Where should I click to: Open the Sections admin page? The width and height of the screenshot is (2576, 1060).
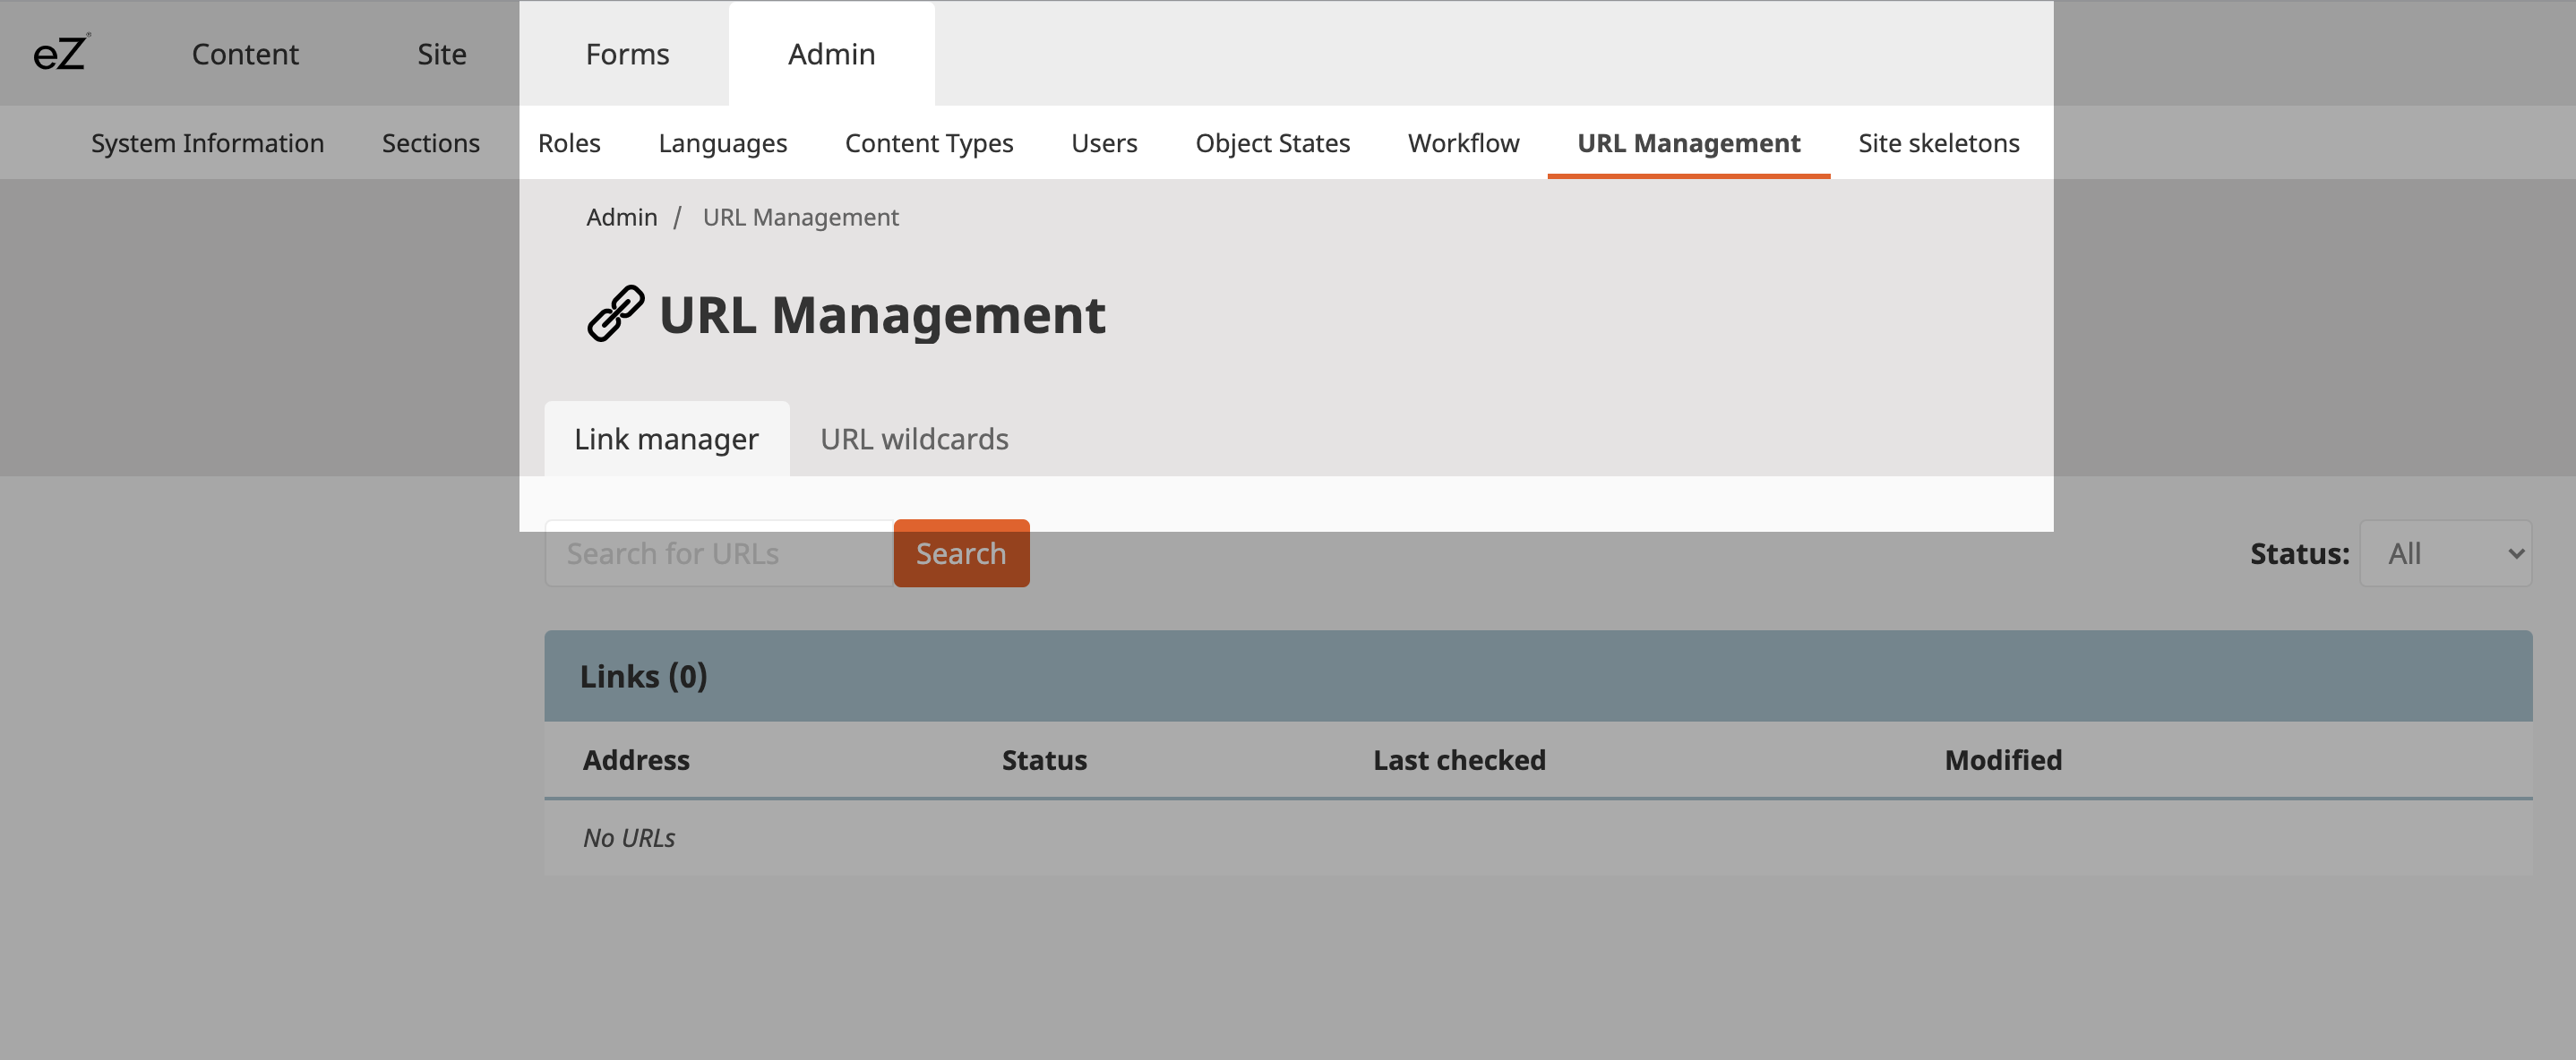[x=430, y=143]
